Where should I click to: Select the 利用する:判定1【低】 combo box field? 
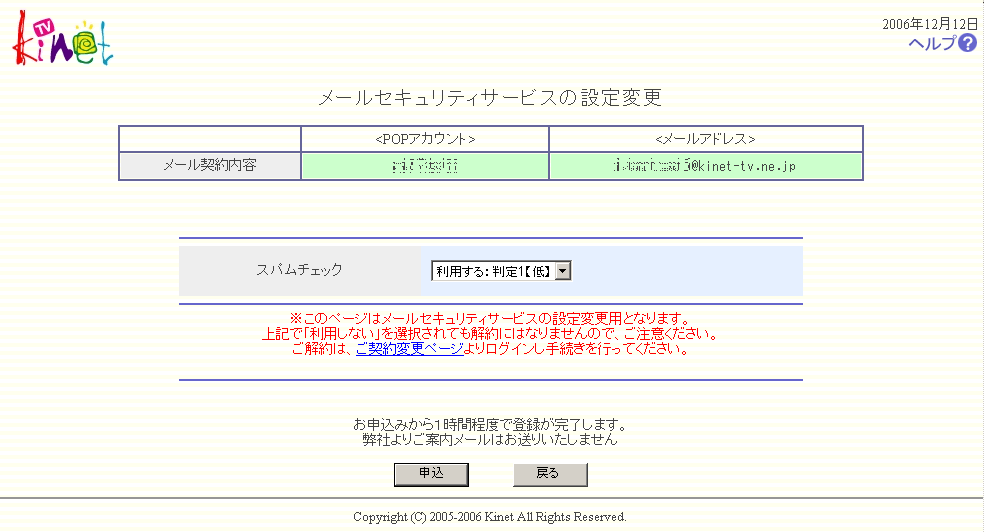493,271
